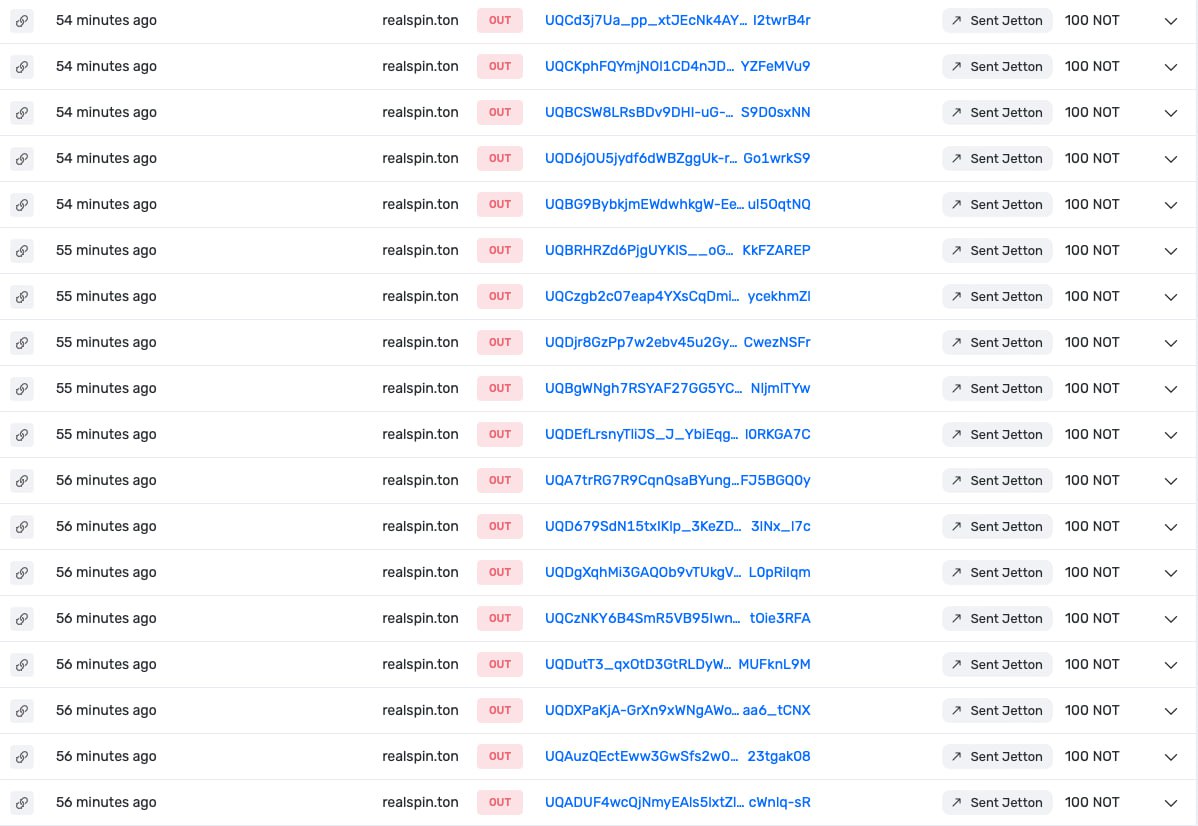This screenshot has height=826, width=1198.
Task: Expand the UQCKphFQ…YZFeMVu9 row chevron
Action: pyautogui.click(x=1170, y=66)
